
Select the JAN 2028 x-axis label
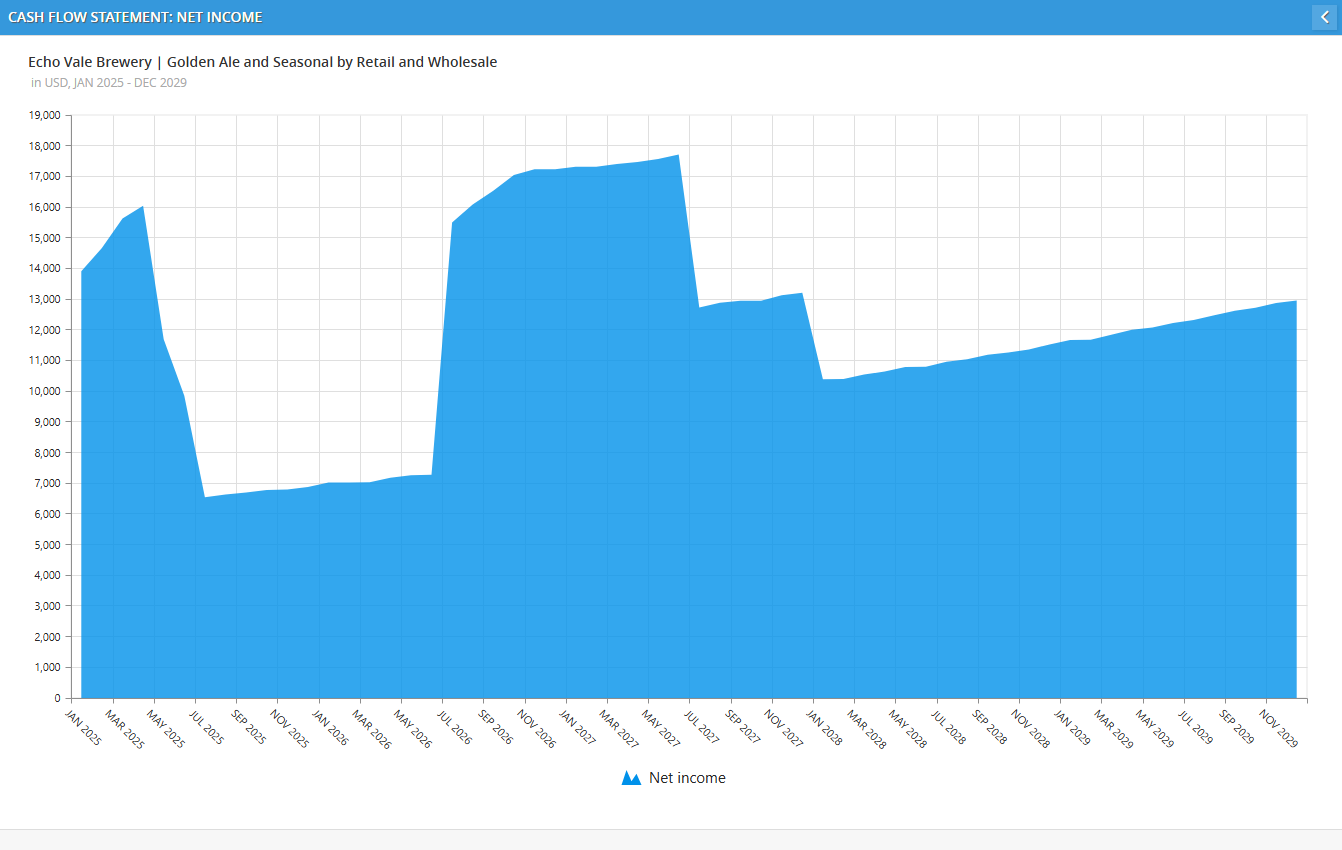coord(825,729)
